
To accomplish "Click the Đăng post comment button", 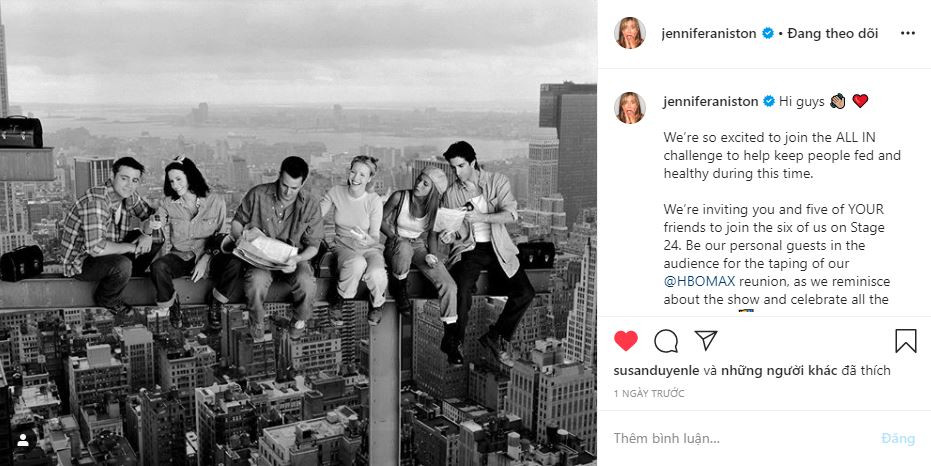I will [x=898, y=439].
